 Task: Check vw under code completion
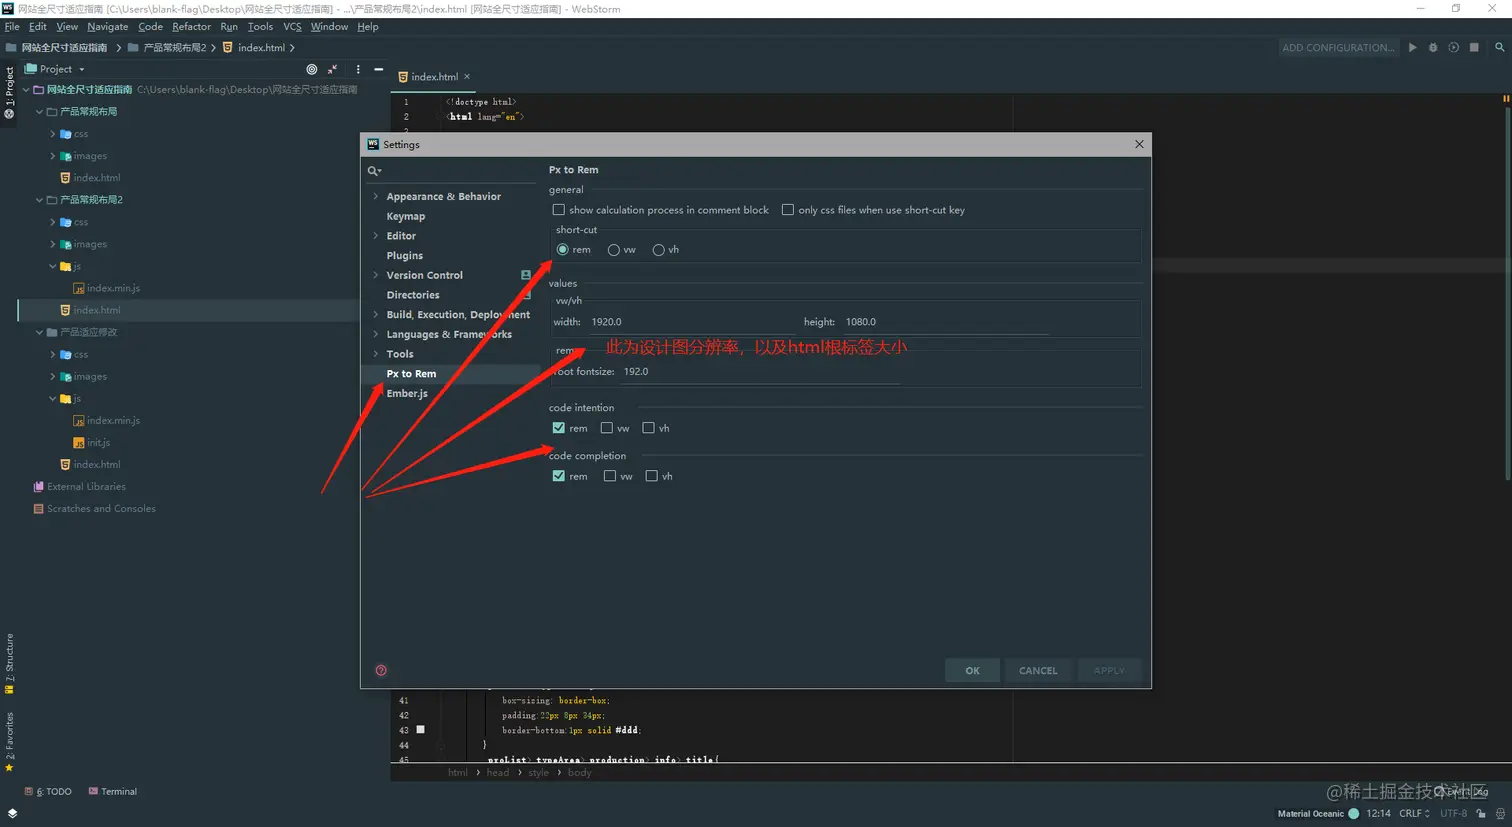point(609,476)
